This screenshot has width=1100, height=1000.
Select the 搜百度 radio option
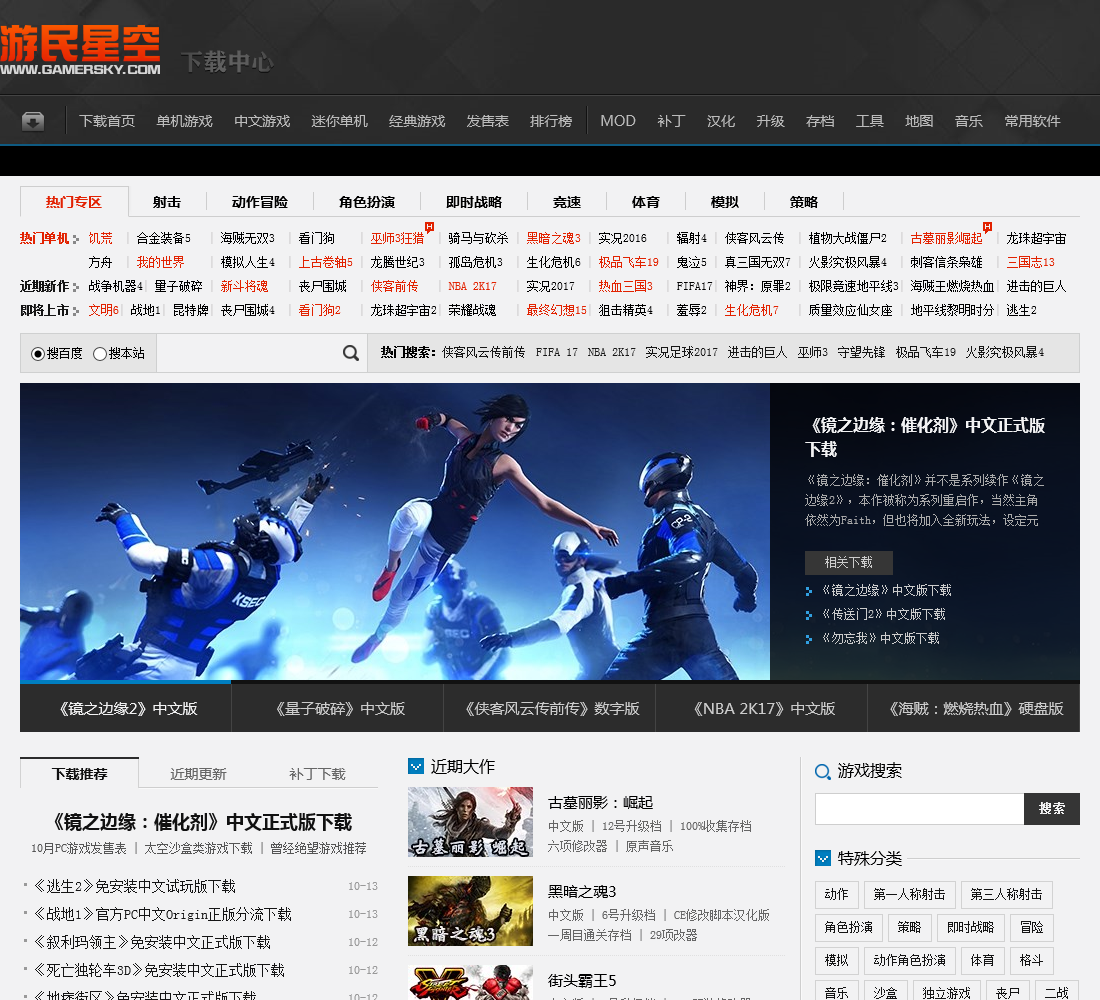point(38,354)
